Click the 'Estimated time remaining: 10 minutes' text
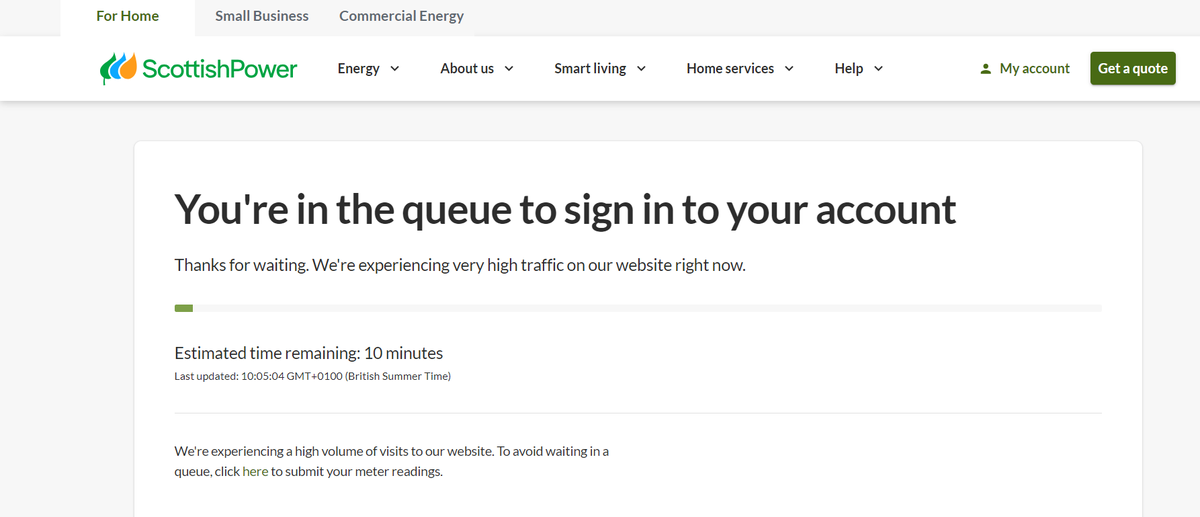 [308, 353]
